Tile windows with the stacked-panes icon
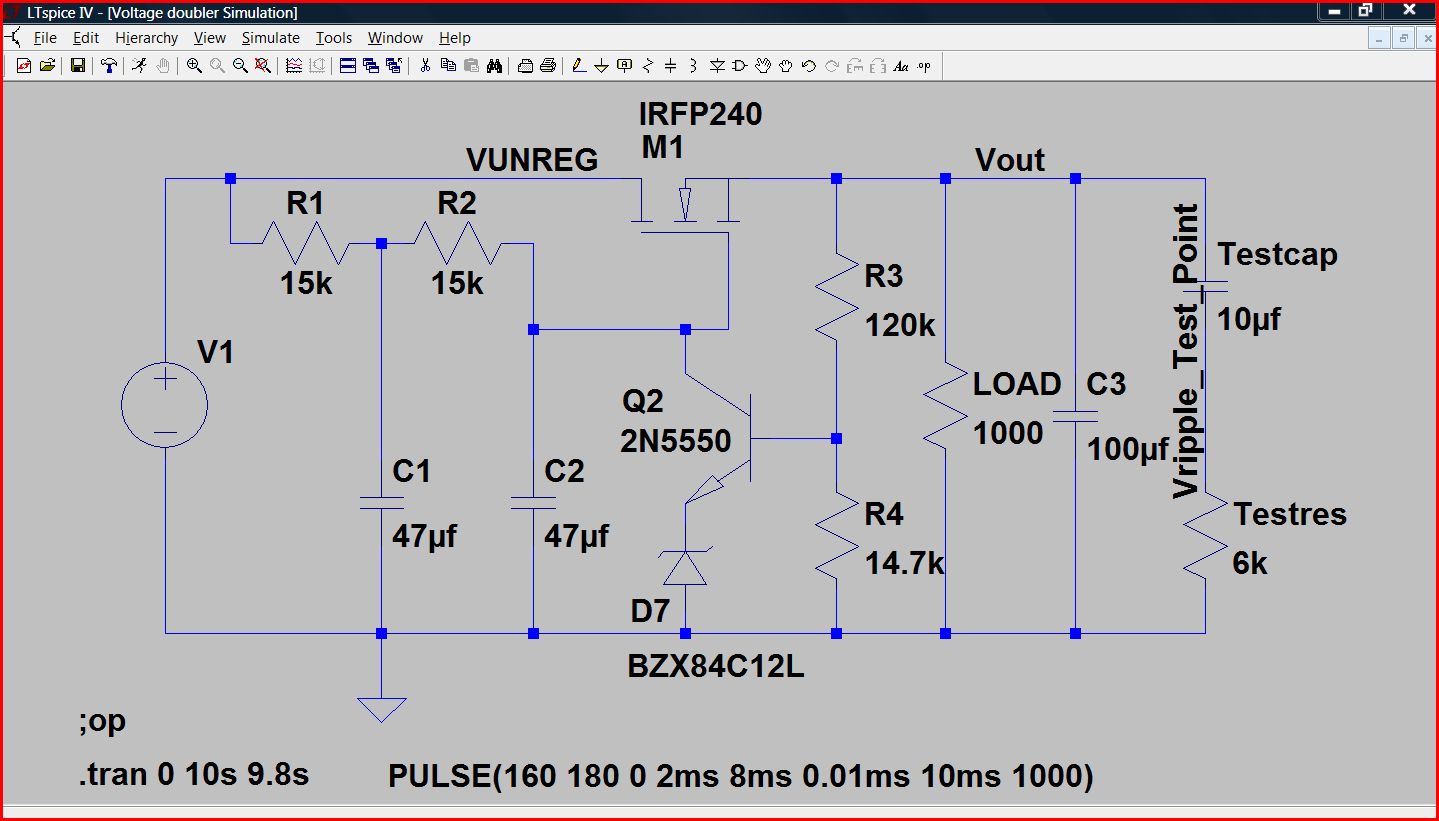1439x821 pixels. click(348, 66)
